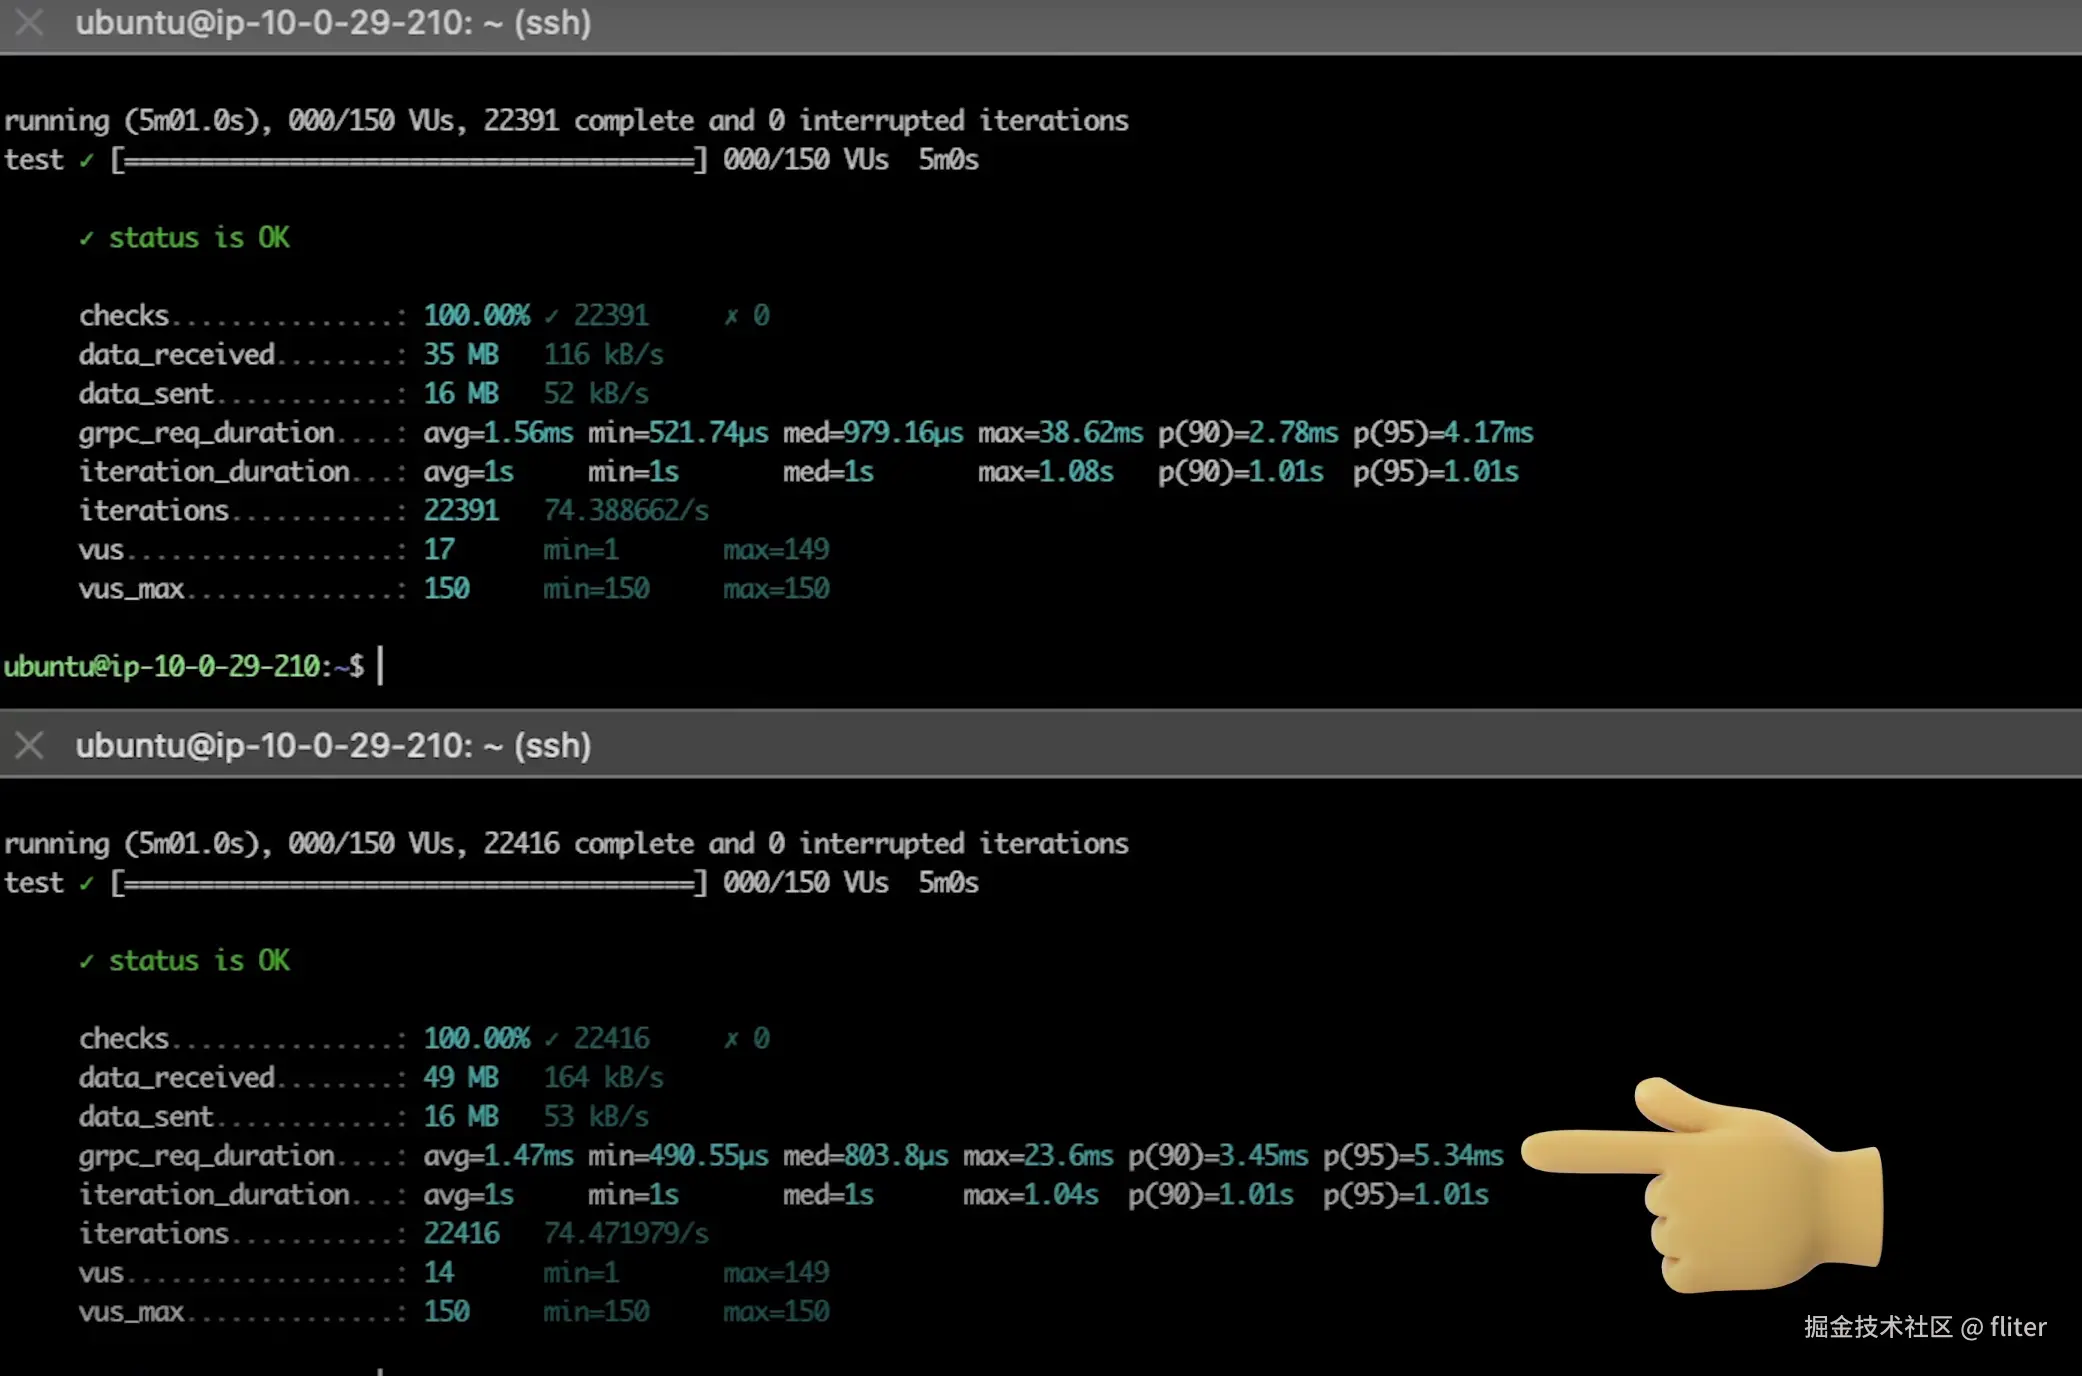Close the top ssh terminal pane

click(x=30, y=22)
